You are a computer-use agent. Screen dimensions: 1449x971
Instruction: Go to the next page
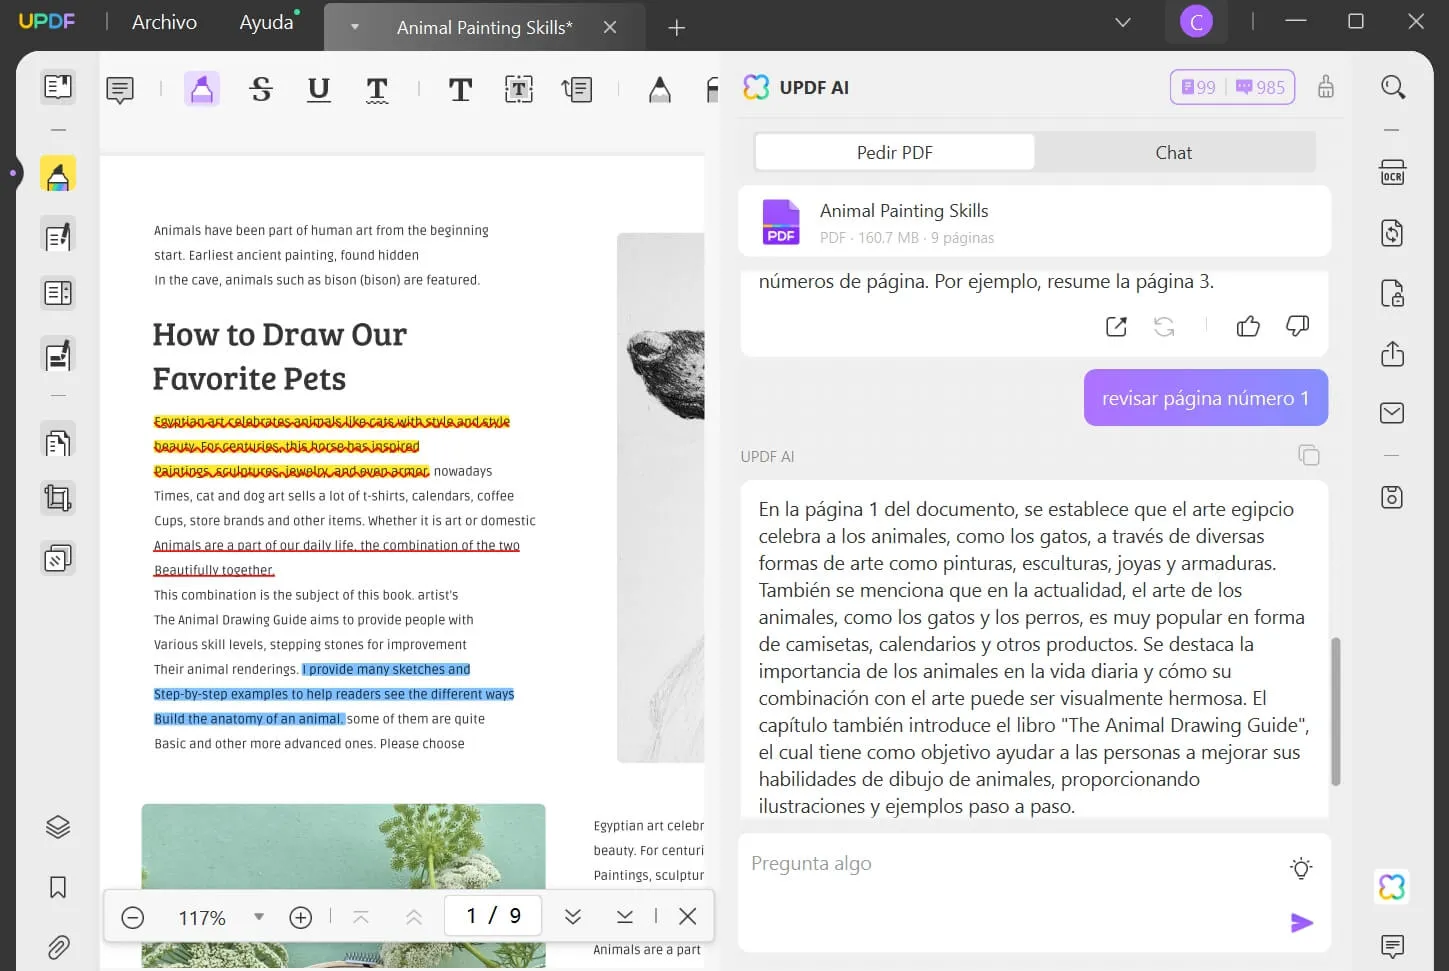pyautogui.click(x=573, y=917)
